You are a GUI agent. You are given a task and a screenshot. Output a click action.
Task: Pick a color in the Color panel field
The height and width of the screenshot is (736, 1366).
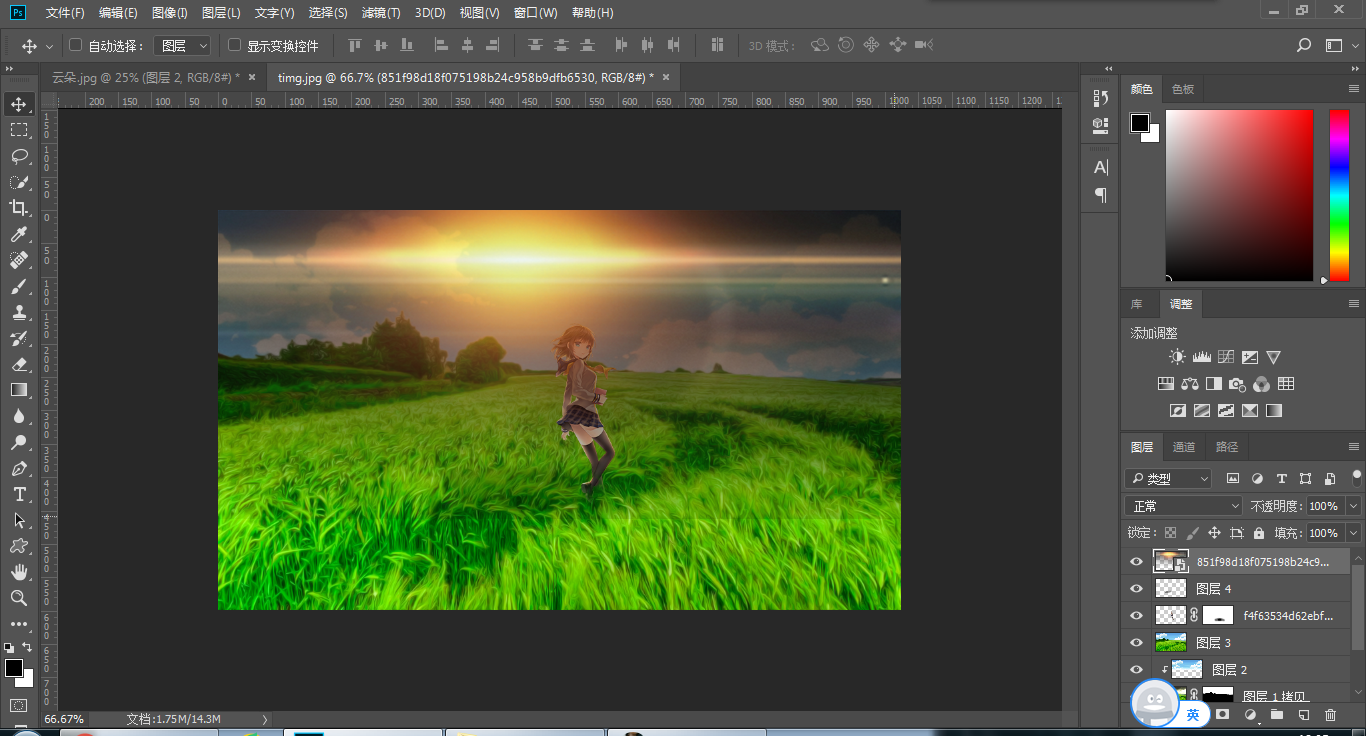tap(1239, 195)
